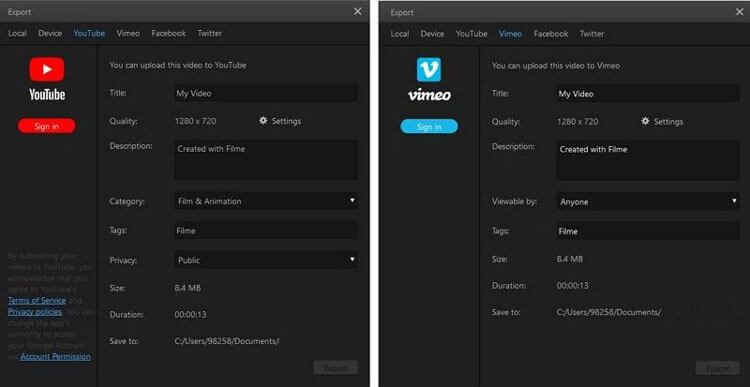Close the right Vimeo Export window

pyautogui.click(x=739, y=12)
